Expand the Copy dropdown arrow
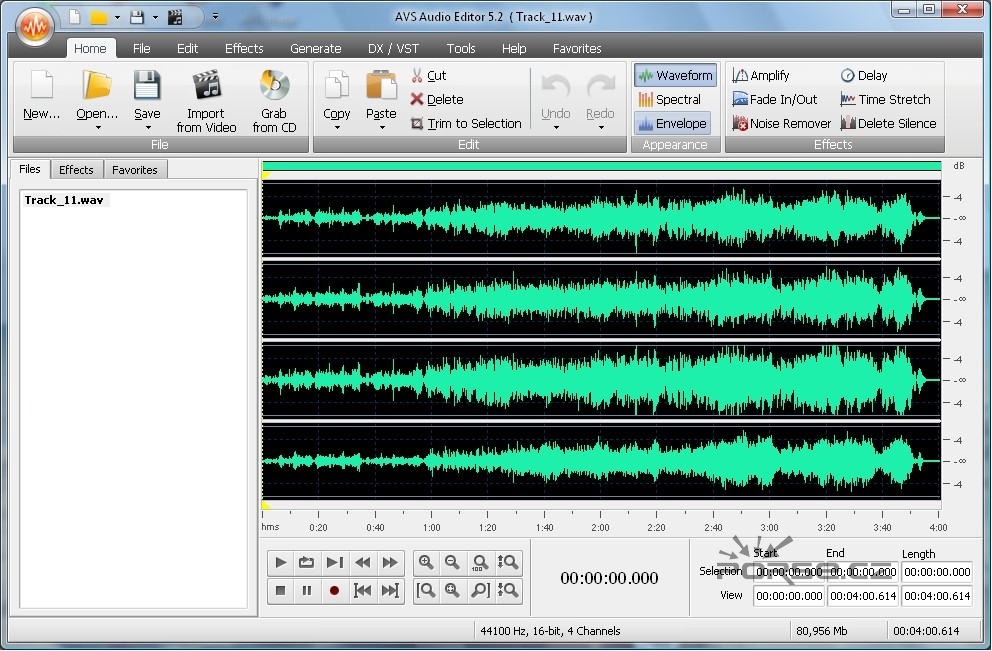Image resolution: width=992 pixels, height=651 pixels. coord(337,128)
